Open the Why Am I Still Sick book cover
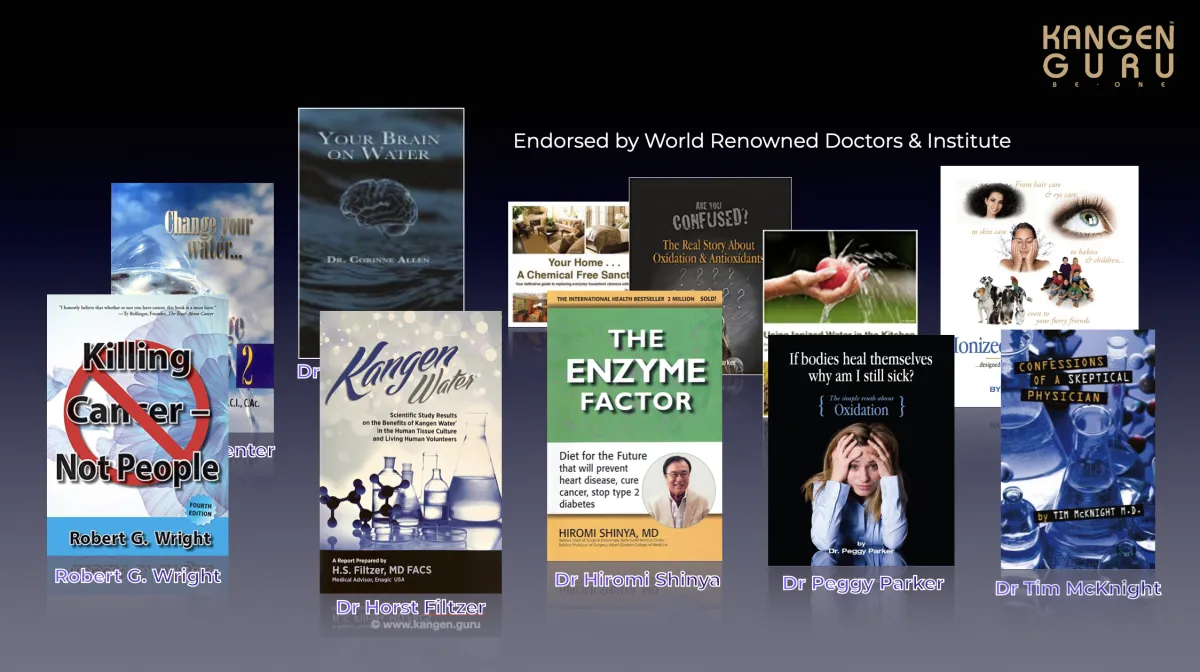Viewport: 1200px width, 672px height. (861, 450)
